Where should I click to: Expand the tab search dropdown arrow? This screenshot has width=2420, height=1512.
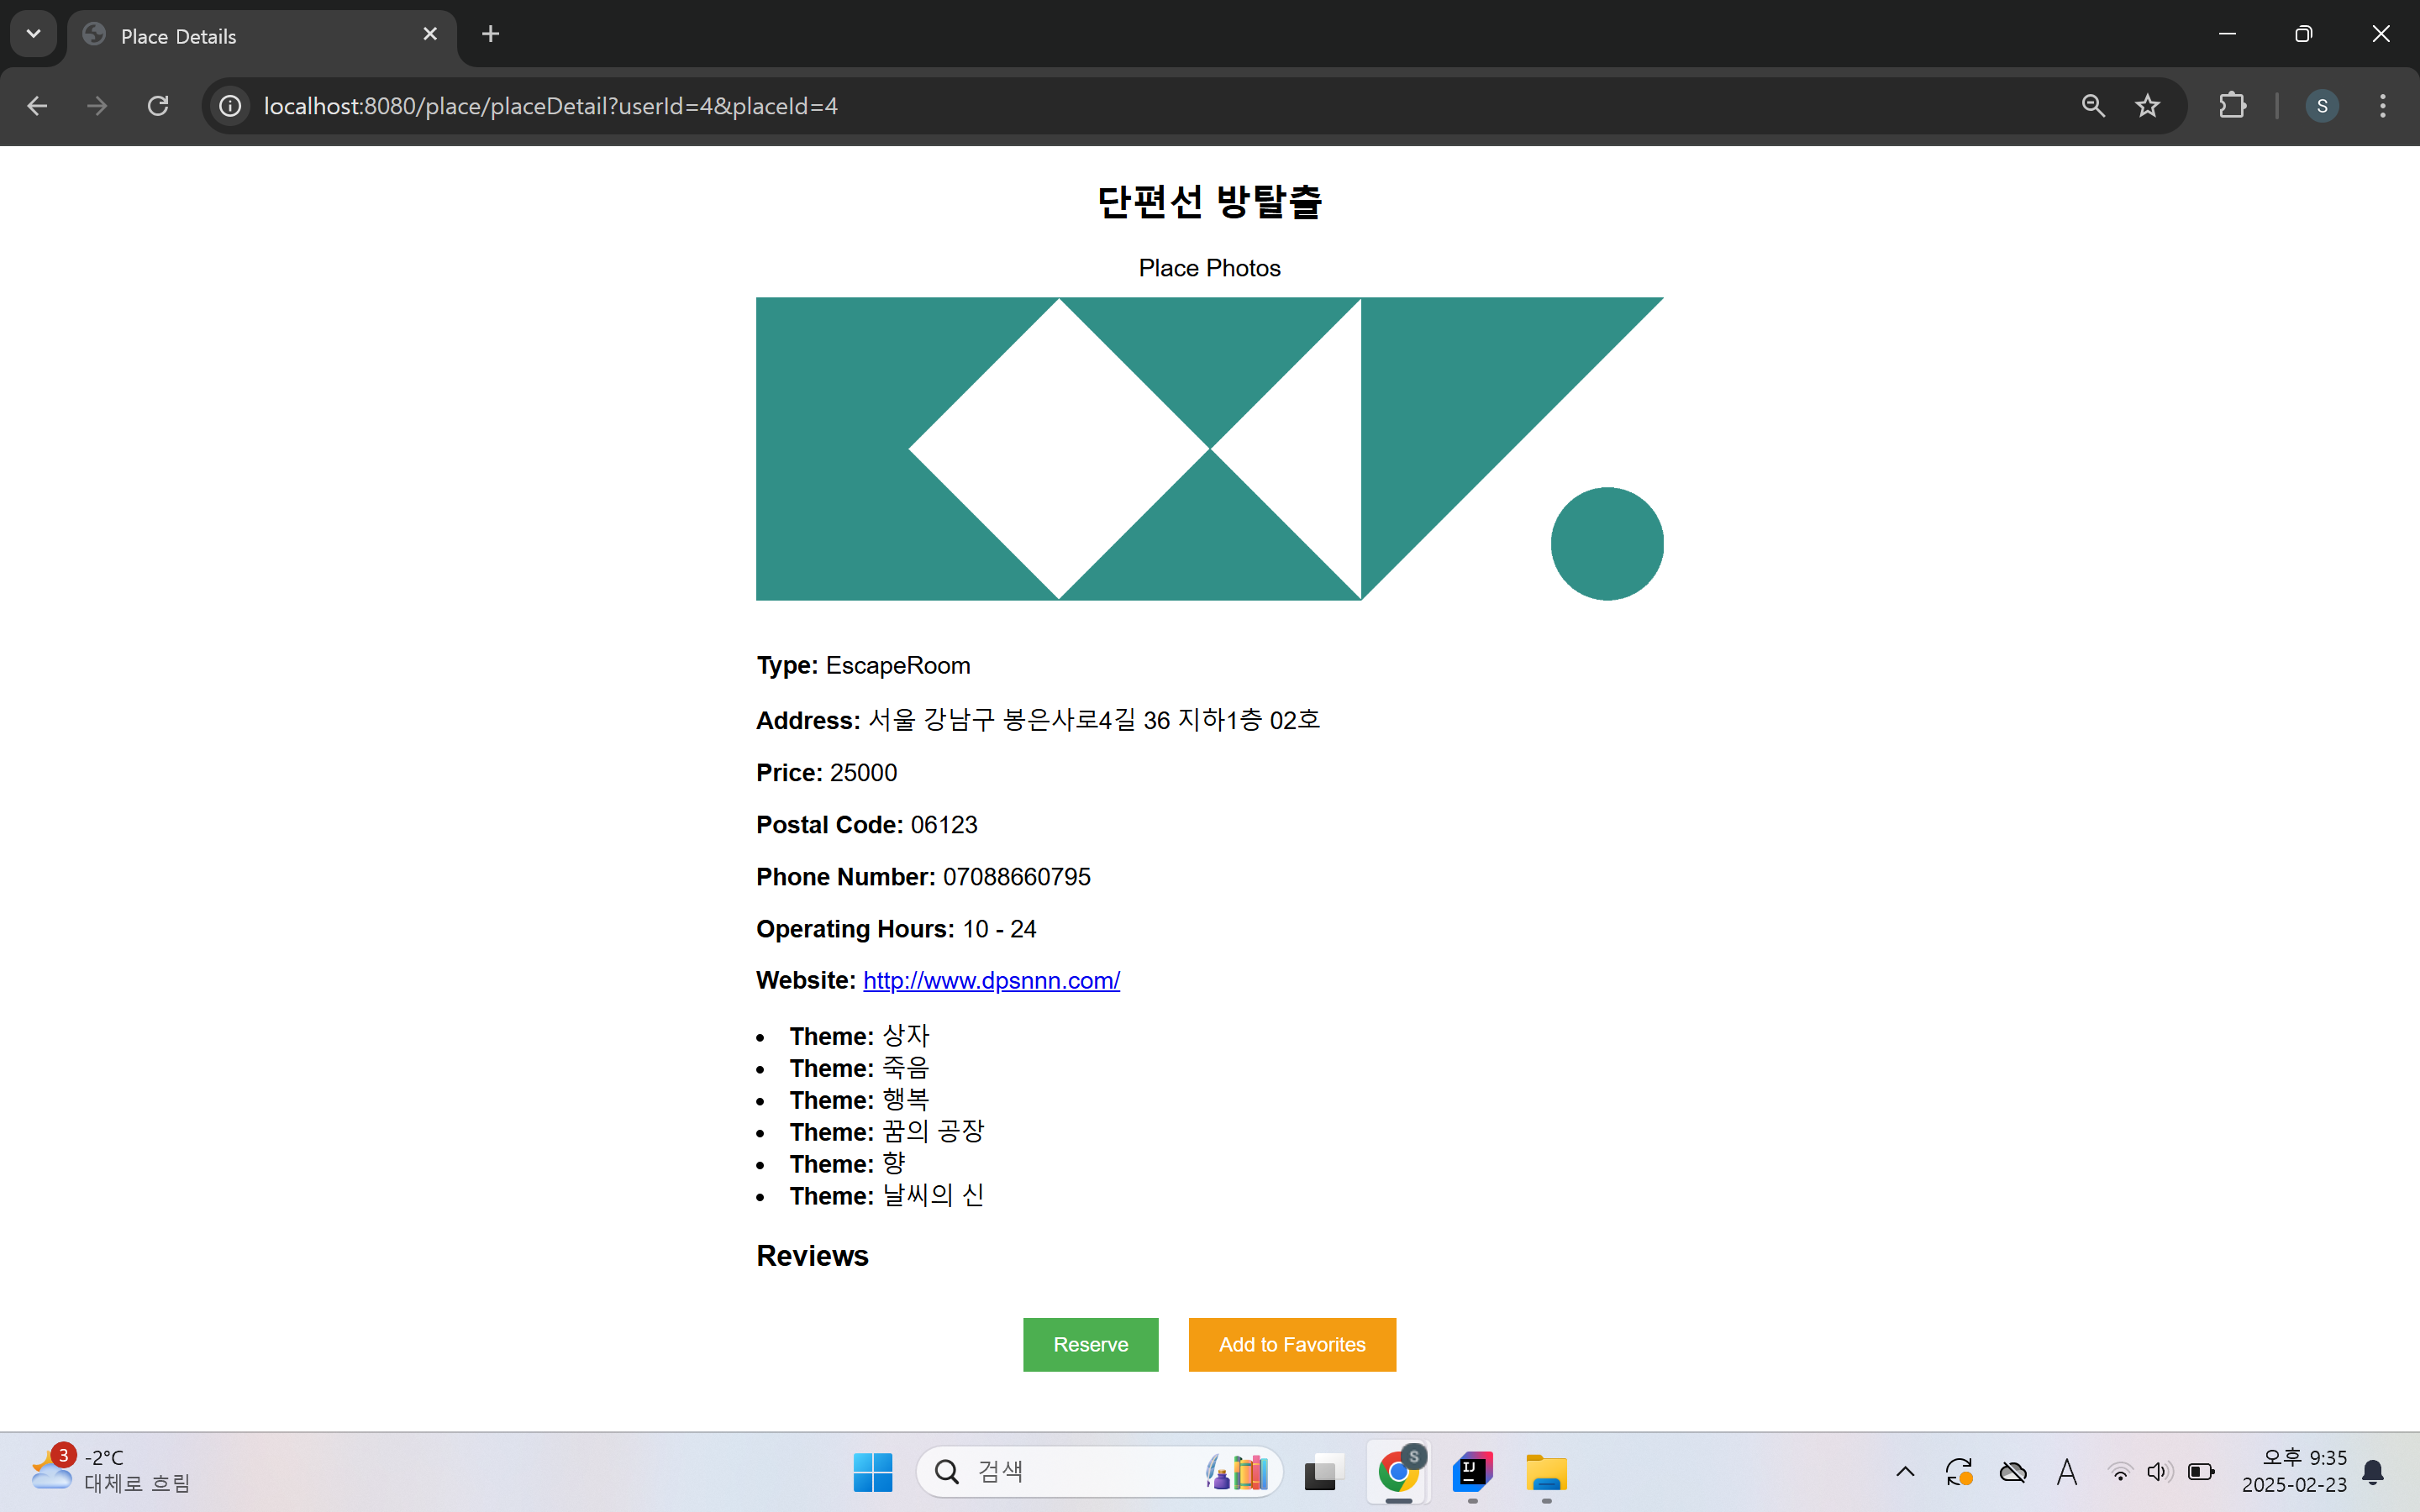point(33,34)
